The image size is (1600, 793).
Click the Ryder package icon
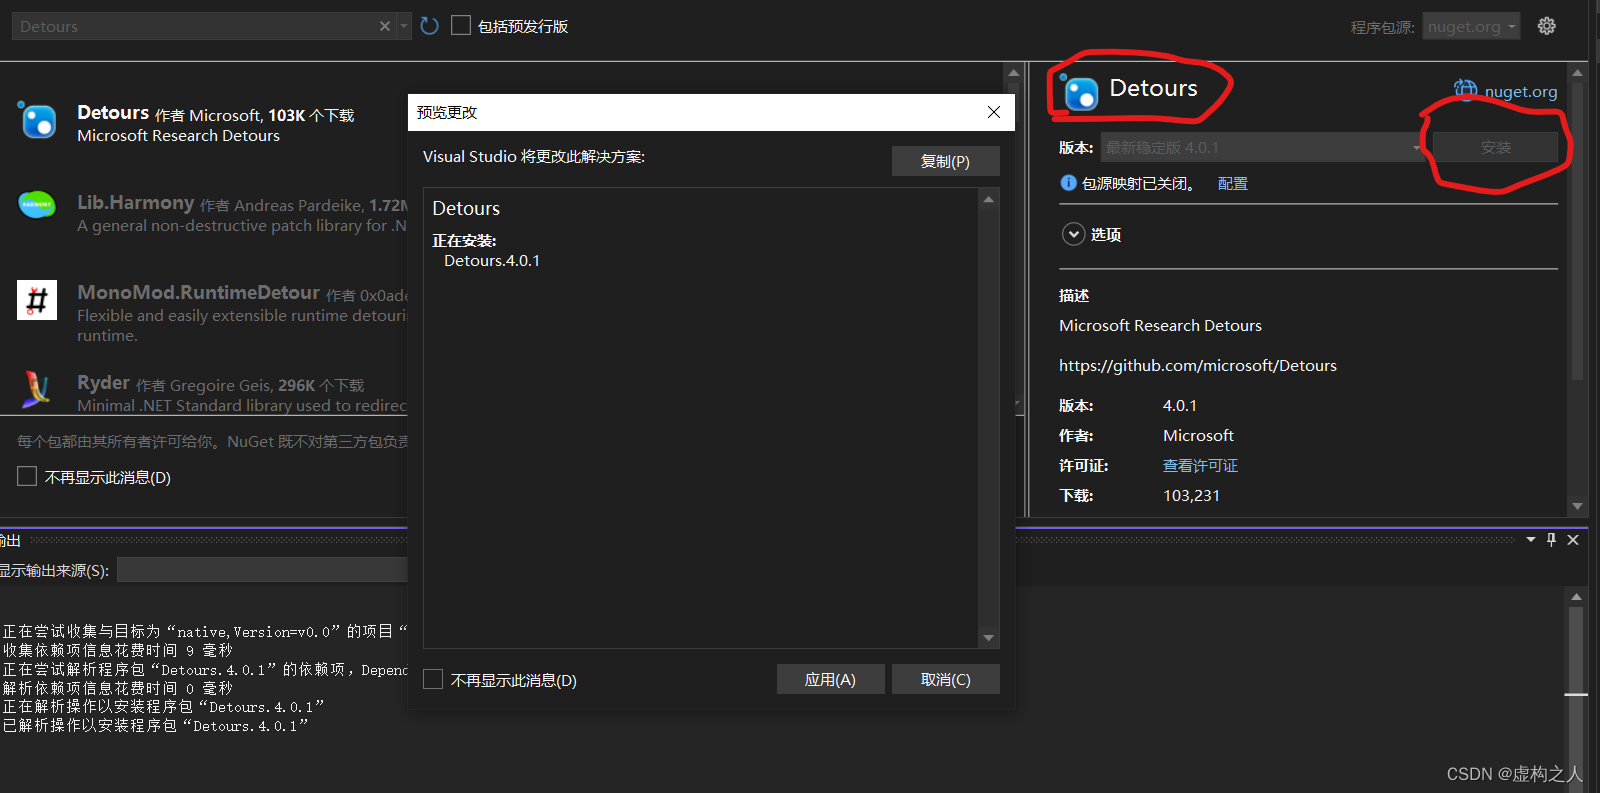pyautogui.click(x=37, y=388)
